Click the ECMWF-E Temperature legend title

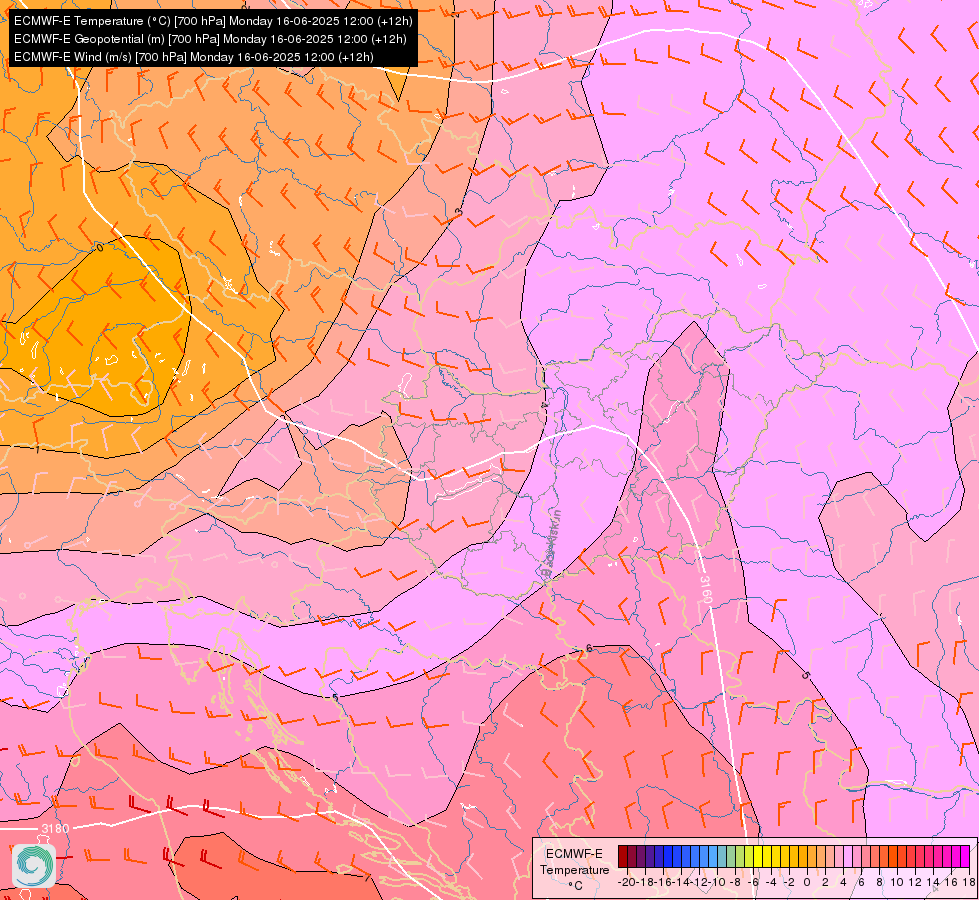point(574,862)
